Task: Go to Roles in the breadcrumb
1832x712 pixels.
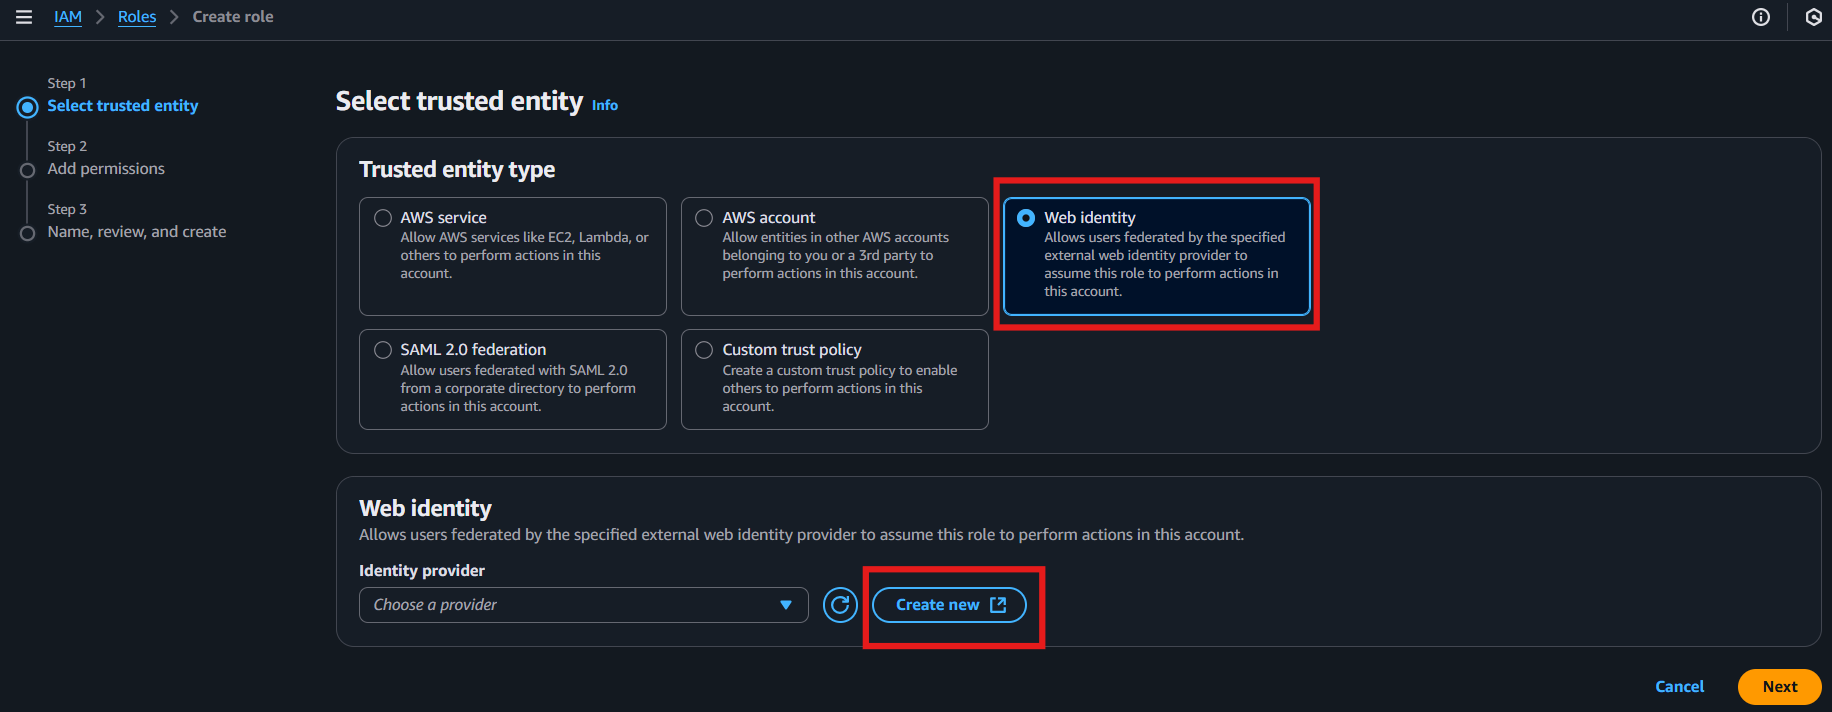Action: pos(137,17)
